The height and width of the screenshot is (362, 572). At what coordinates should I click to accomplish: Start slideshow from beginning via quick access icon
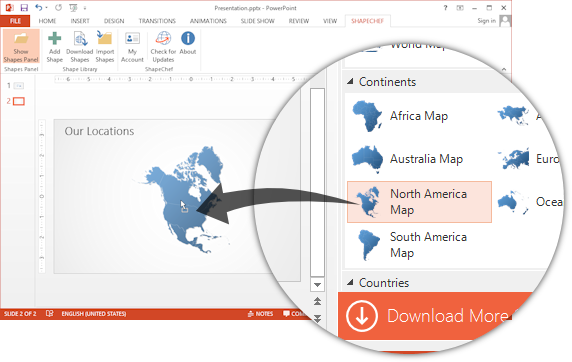point(73,8)
